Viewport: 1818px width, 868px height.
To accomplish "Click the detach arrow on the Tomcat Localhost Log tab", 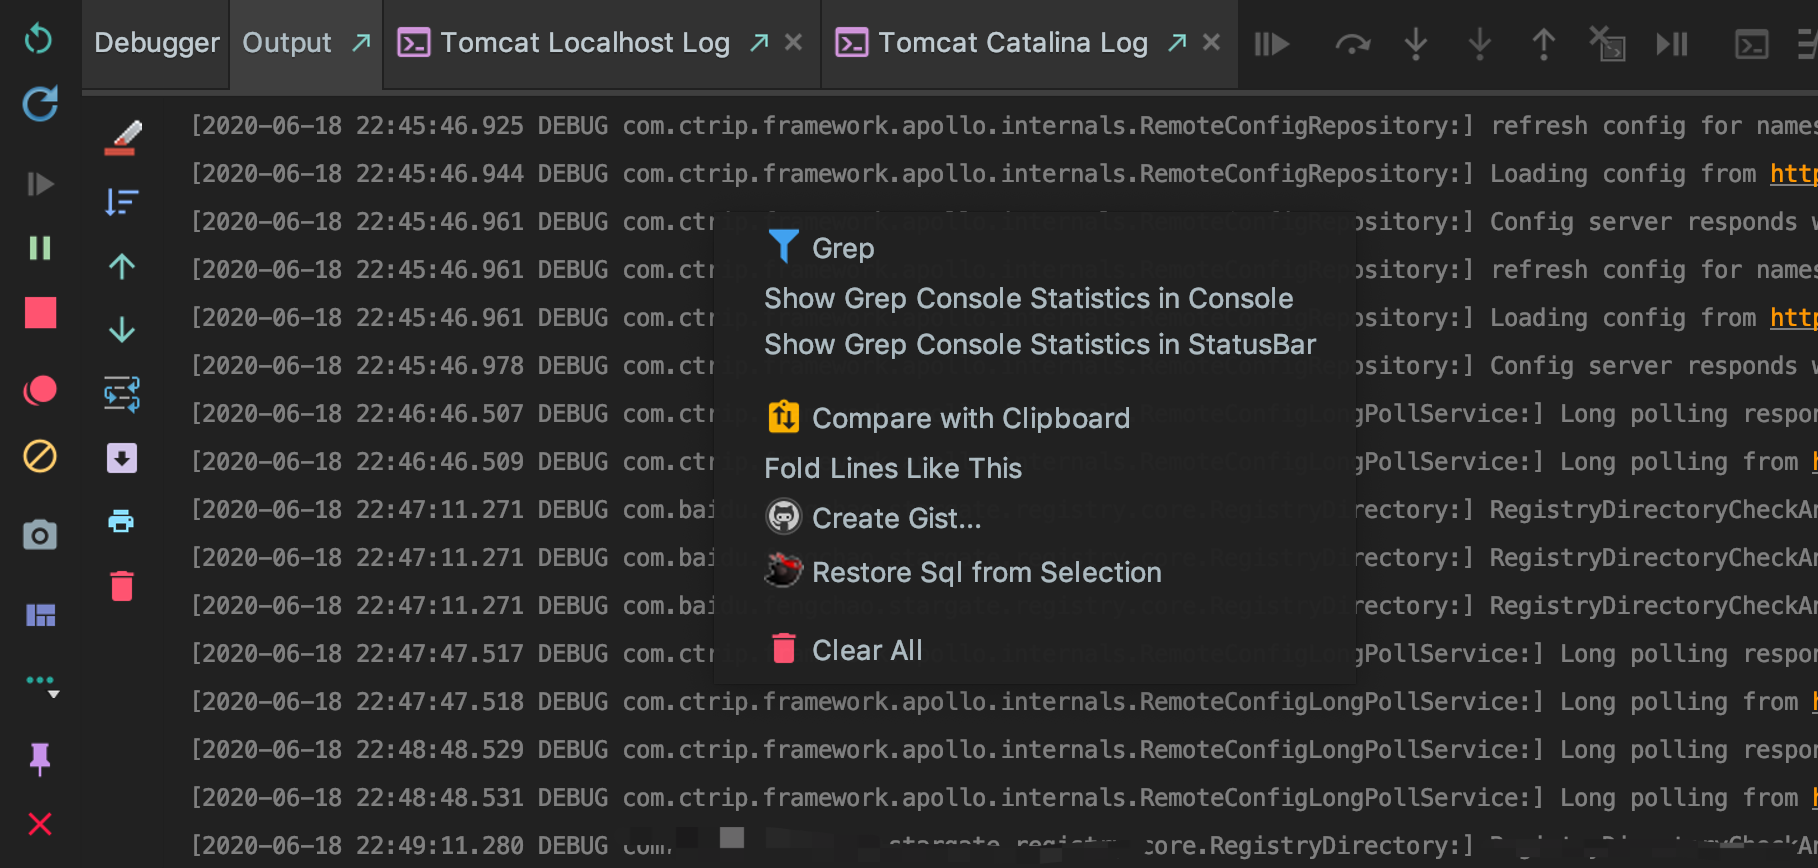I will (760, 43).
